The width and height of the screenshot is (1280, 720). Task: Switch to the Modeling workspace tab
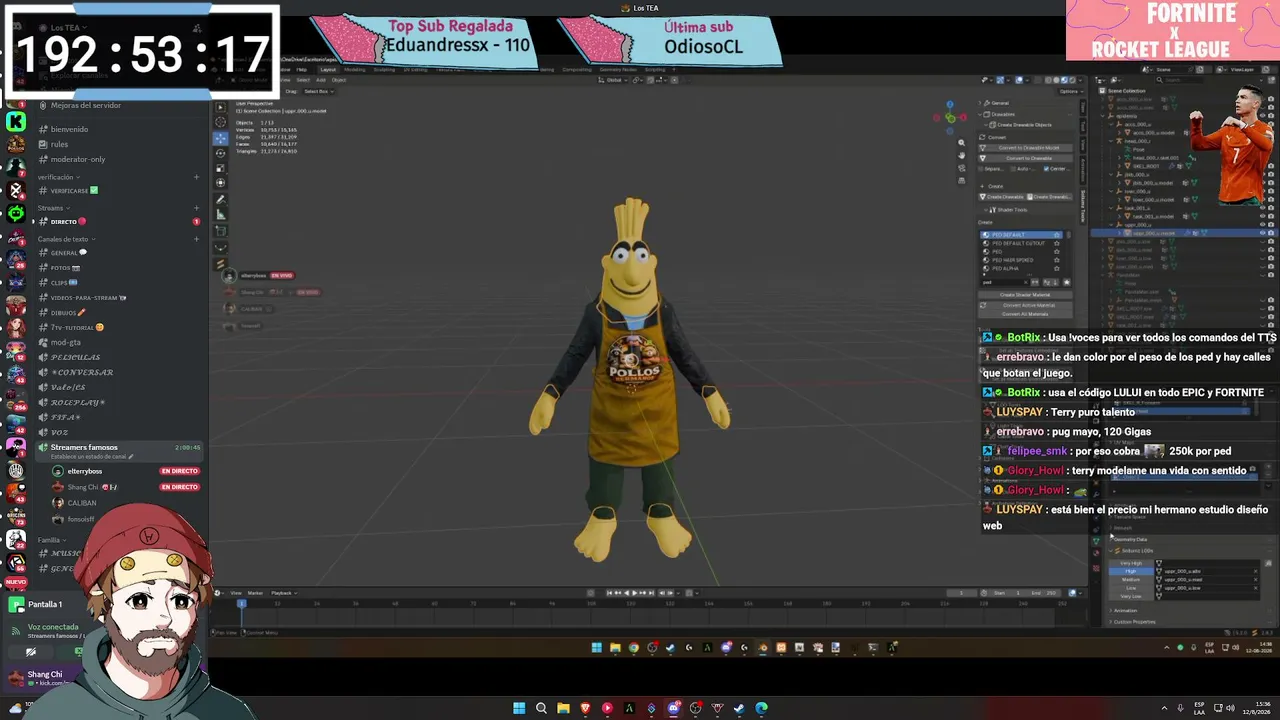[355, 69]
